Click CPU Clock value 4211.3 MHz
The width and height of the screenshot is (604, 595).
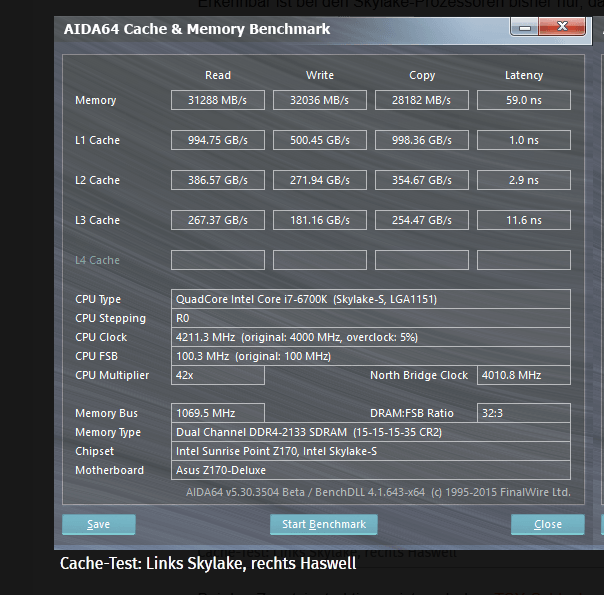(x=371, y=337)
